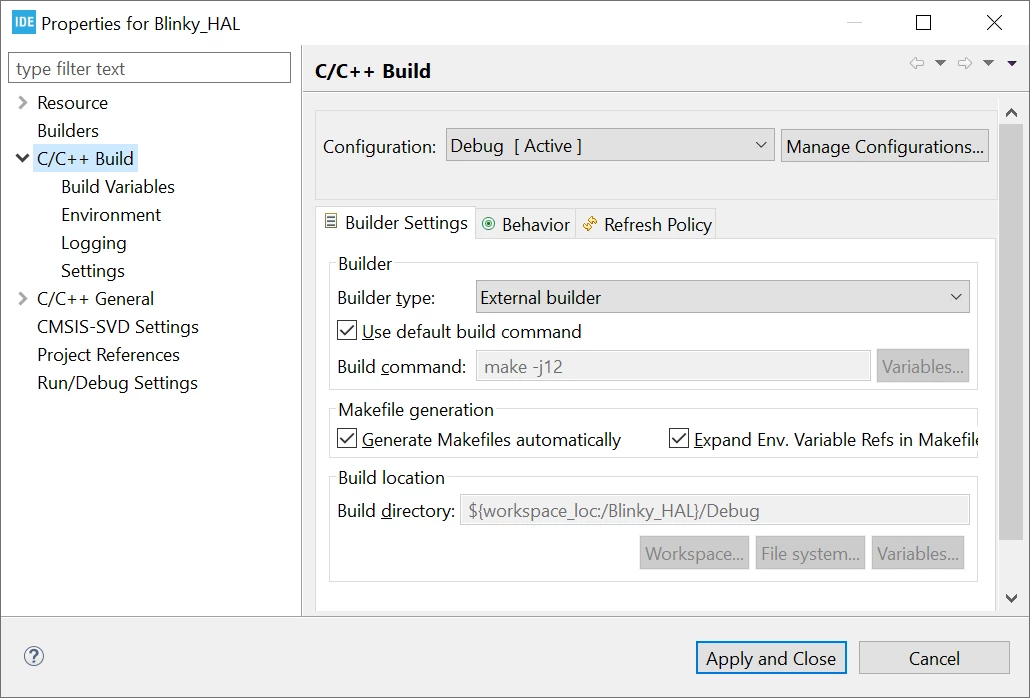This screenshot has width=1030, height=698.
Task: Expand the Resource tree node
Action: [23, 102]
